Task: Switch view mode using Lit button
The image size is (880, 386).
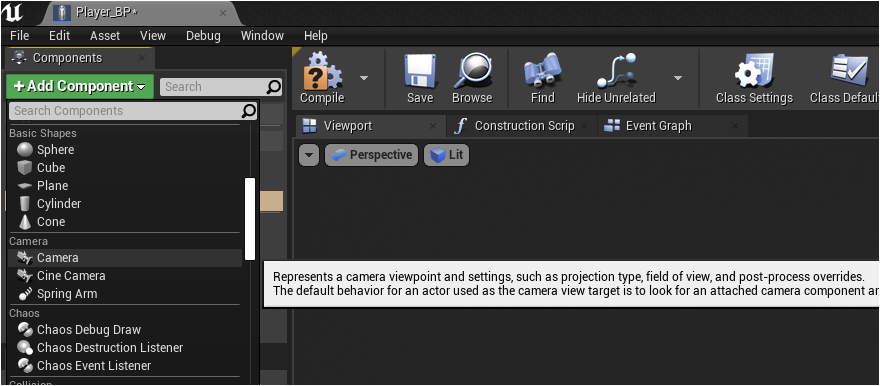Action: coord(446,155)
